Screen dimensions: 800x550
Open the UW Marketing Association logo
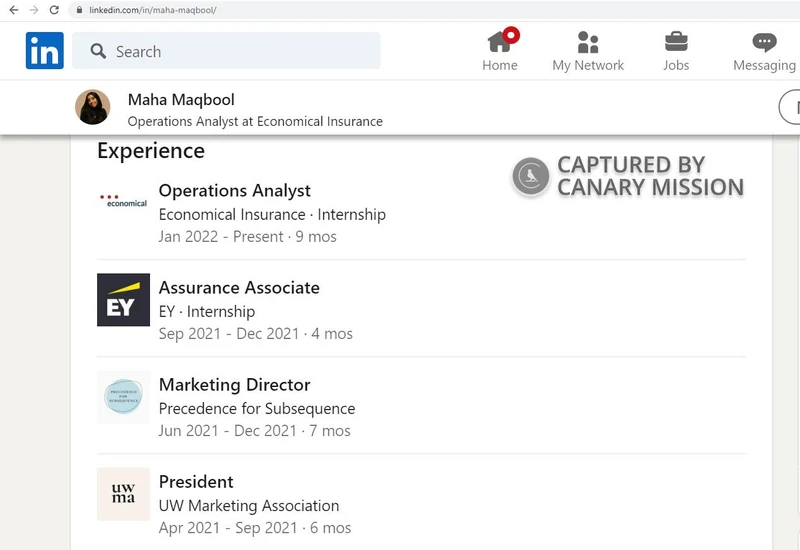[123, 494]
